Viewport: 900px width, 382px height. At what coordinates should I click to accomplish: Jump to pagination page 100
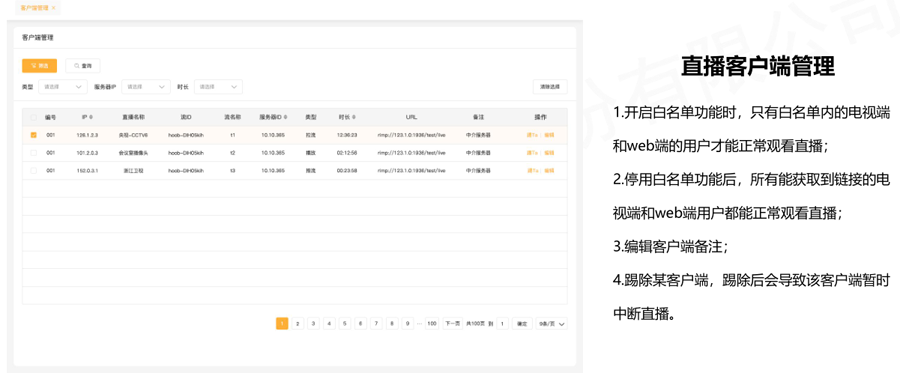(x=432, y=323)
